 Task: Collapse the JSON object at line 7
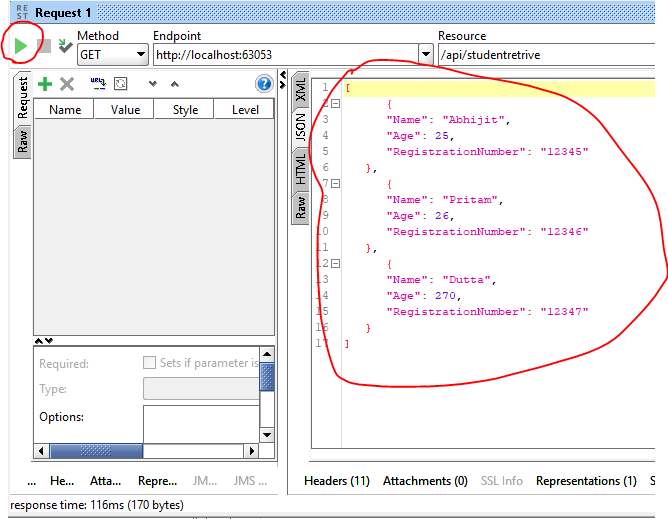click(x=336, y=184)
